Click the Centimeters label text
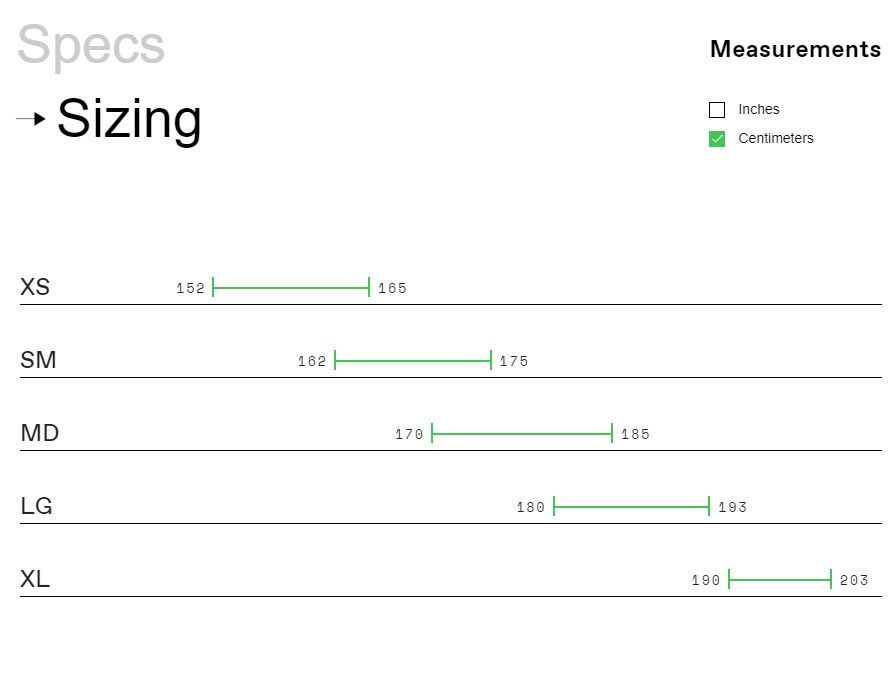This screenshot has height=673, width=892. click(x=777, y=138)
